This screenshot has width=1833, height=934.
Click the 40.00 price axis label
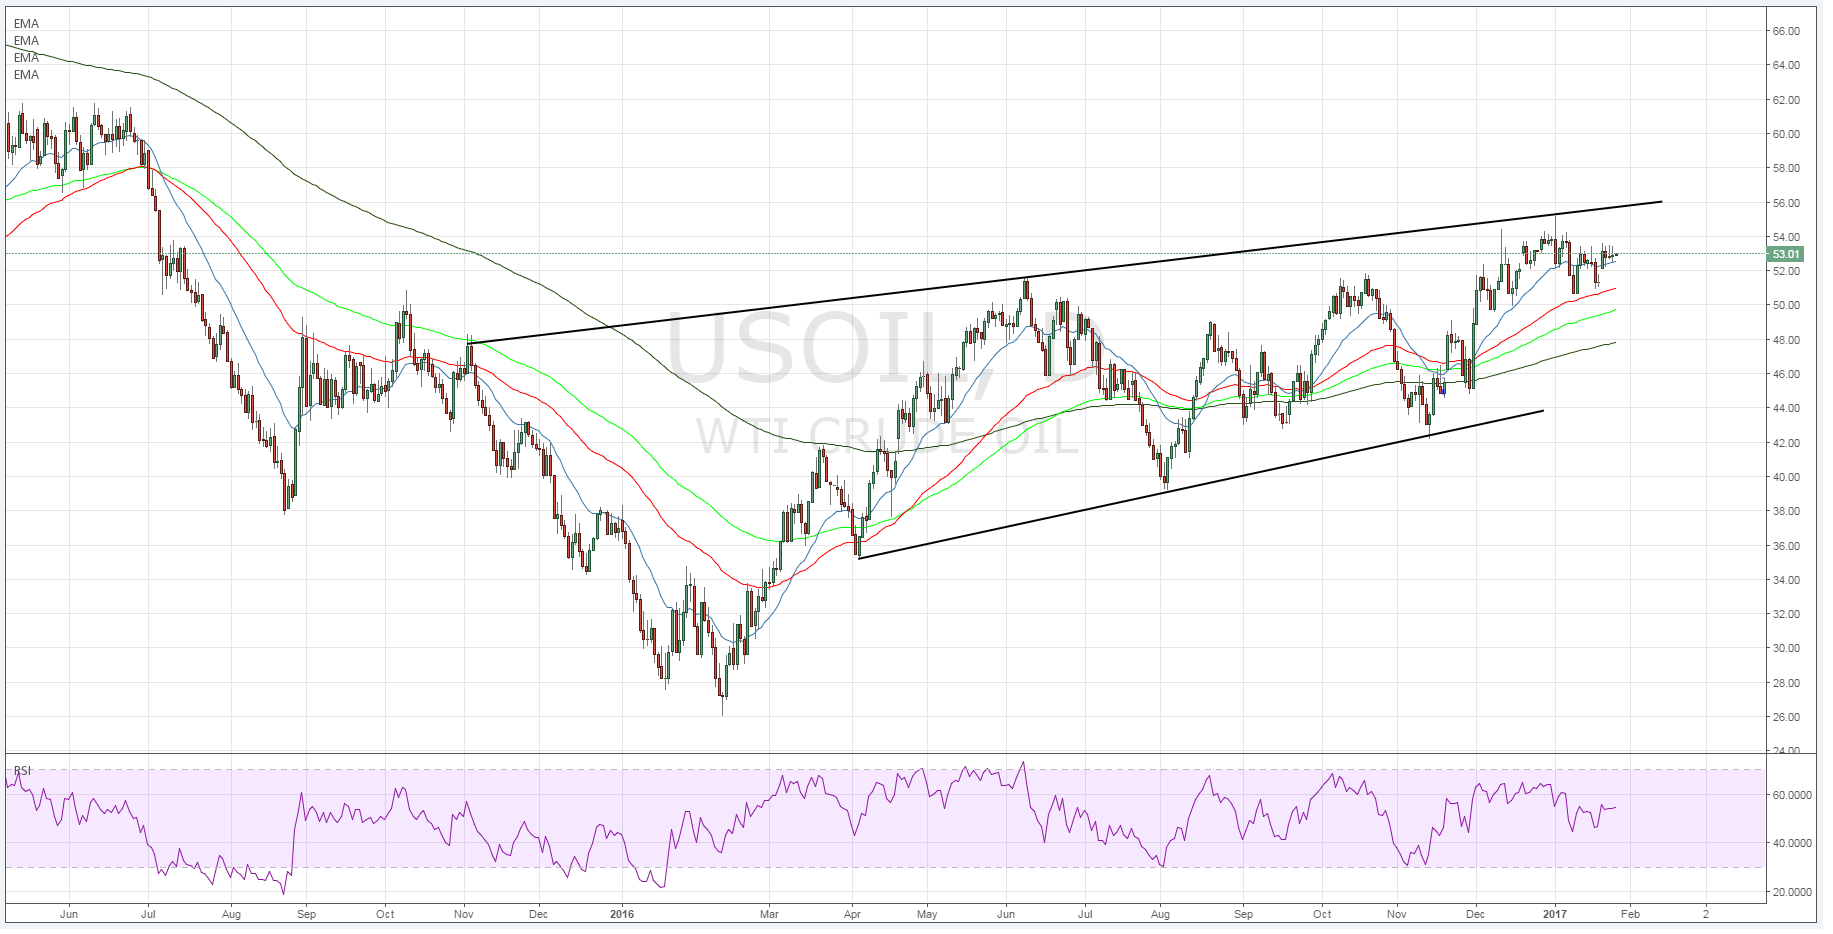click(1786, 477)
